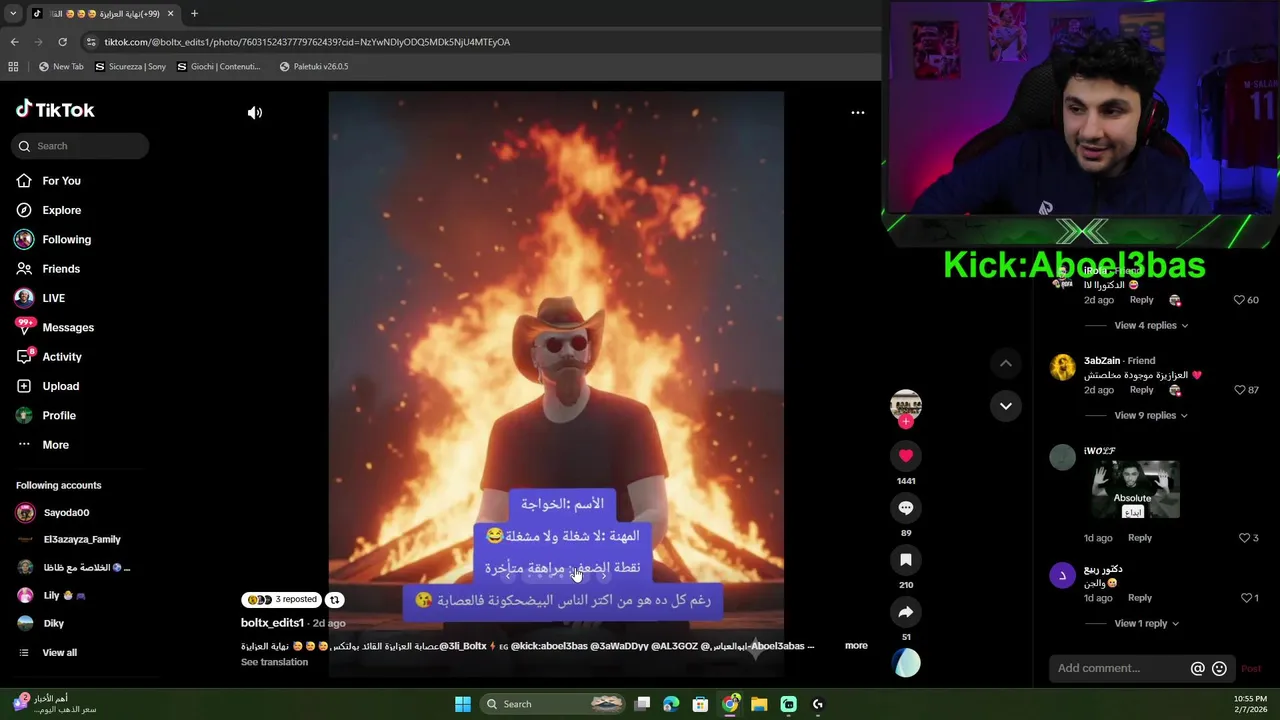Screen dimensions: 1280x720
Task: Go to next photo slide arrow
Action: [x=603, y=575]
